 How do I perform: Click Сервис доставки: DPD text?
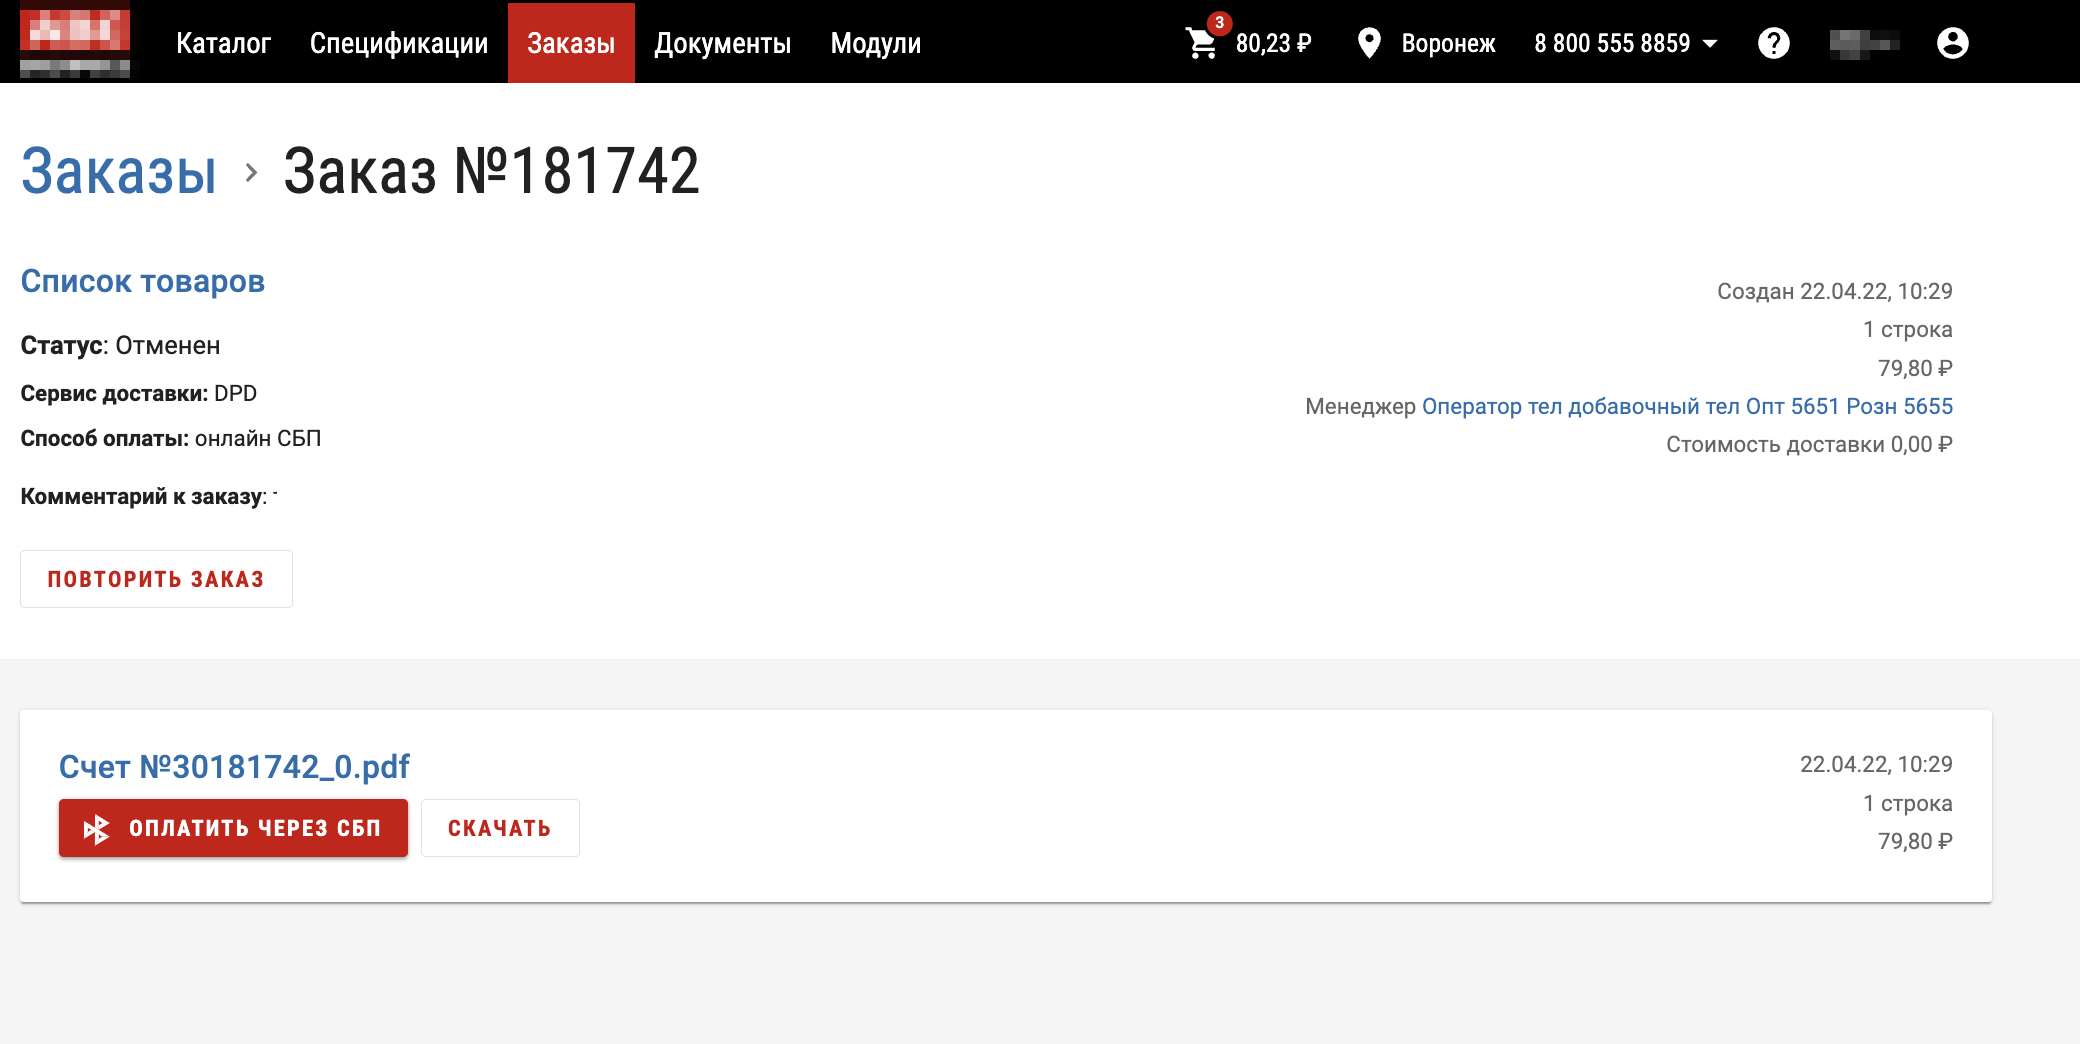pyautogui.click(x=139, y=393)
